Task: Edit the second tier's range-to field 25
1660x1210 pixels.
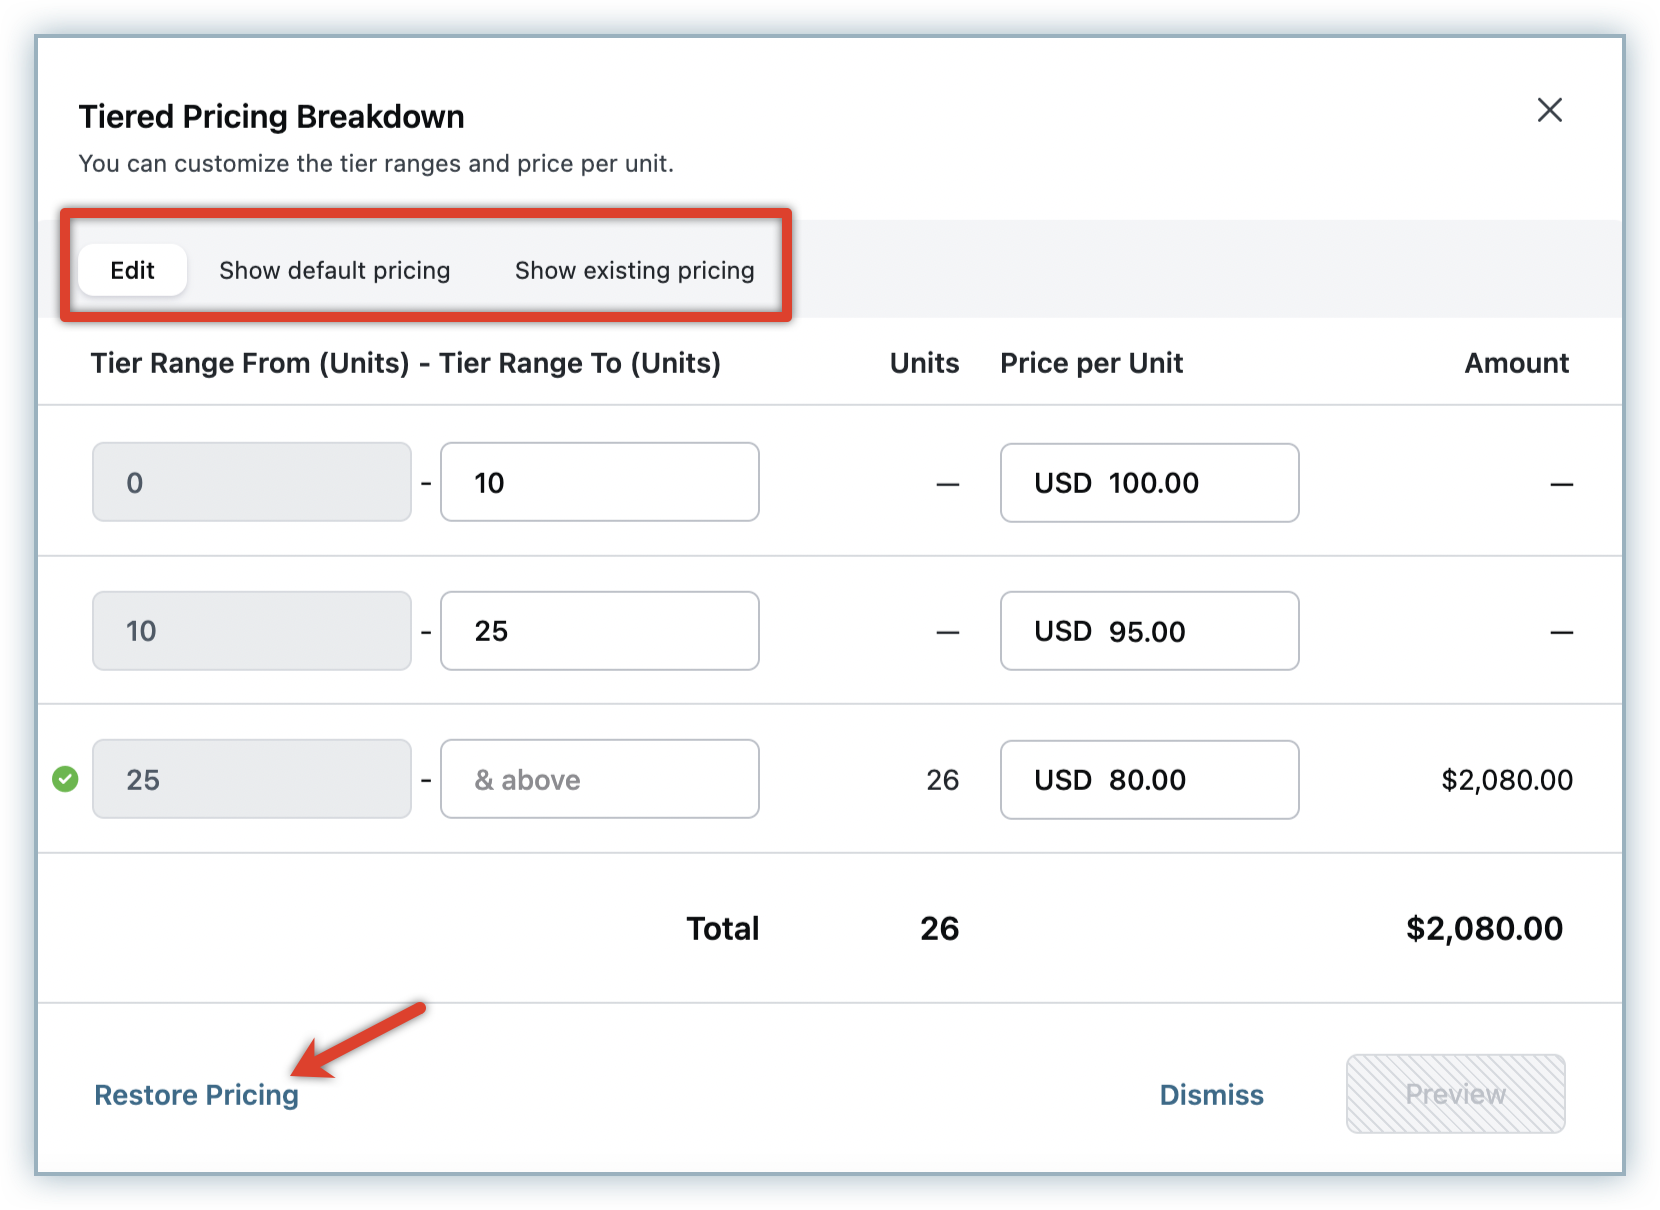Action: [599, 631]
